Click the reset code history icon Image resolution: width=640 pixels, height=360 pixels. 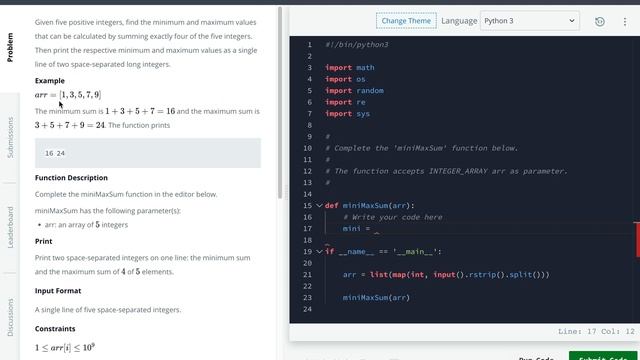(x=600, y=22)
